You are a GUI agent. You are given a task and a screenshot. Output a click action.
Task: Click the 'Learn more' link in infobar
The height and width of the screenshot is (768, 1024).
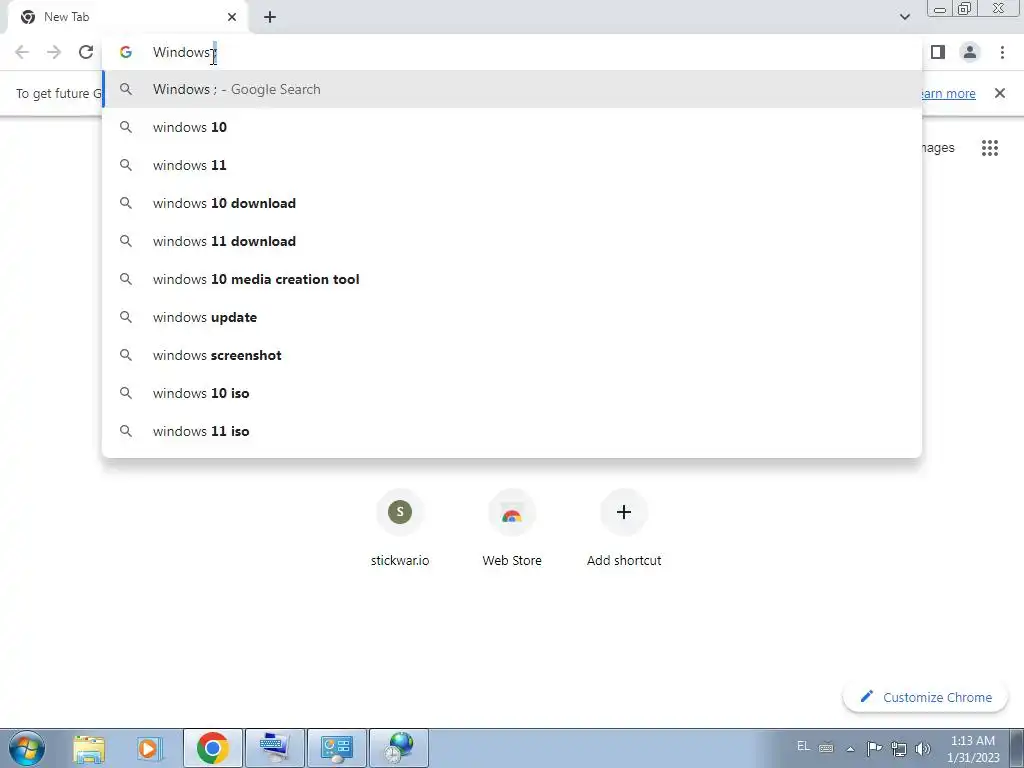pyautogui.click(x=948, y=93)
